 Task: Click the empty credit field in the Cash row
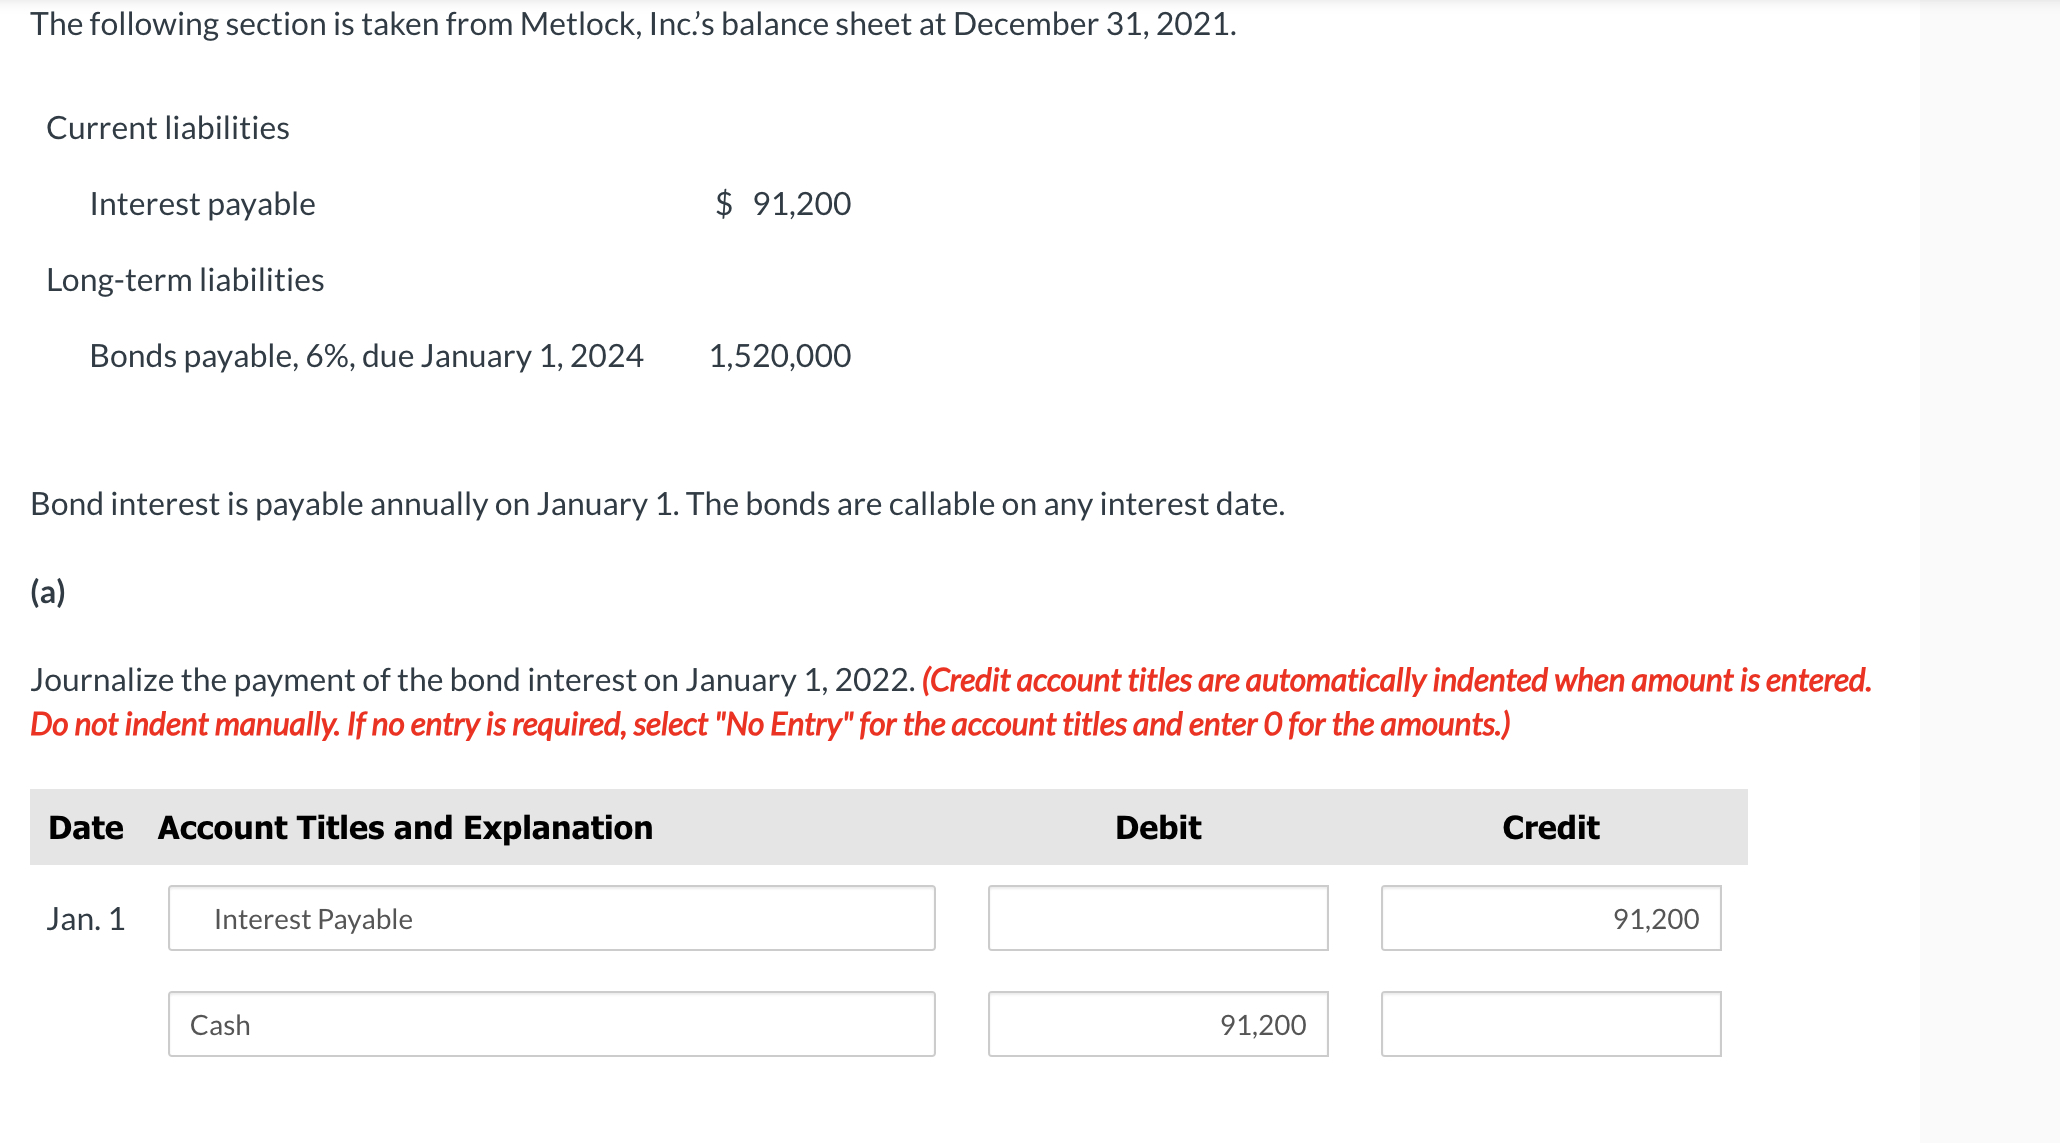click(x=1550, y=1024)
